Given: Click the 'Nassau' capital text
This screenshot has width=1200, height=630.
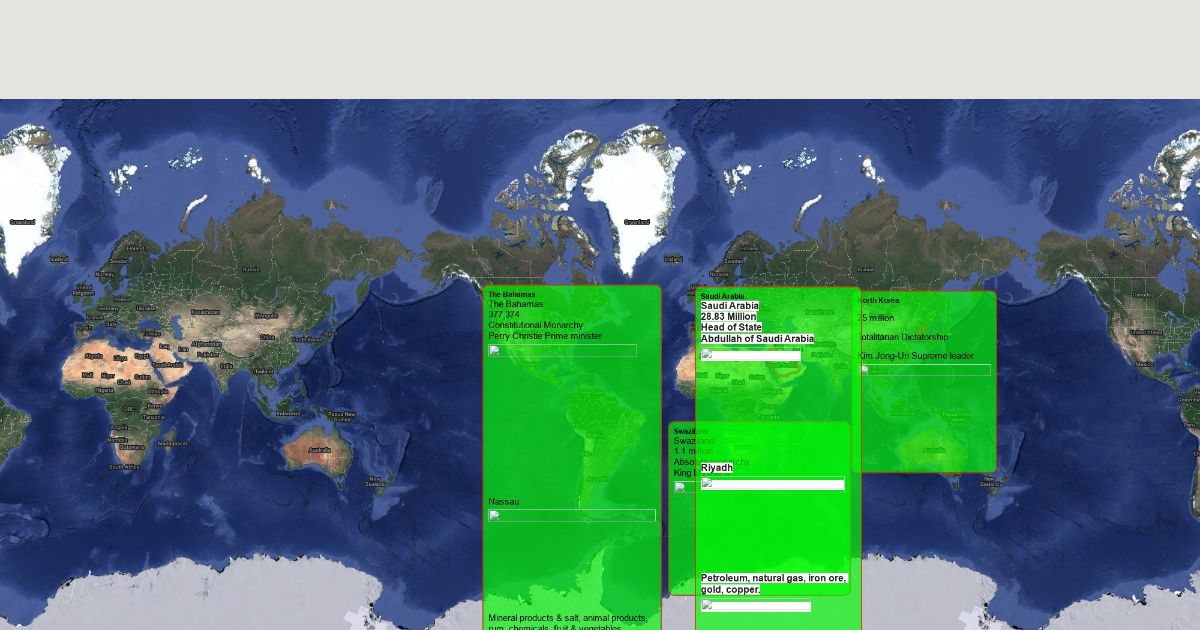Looking at the screenshot, I should [503, 502].
